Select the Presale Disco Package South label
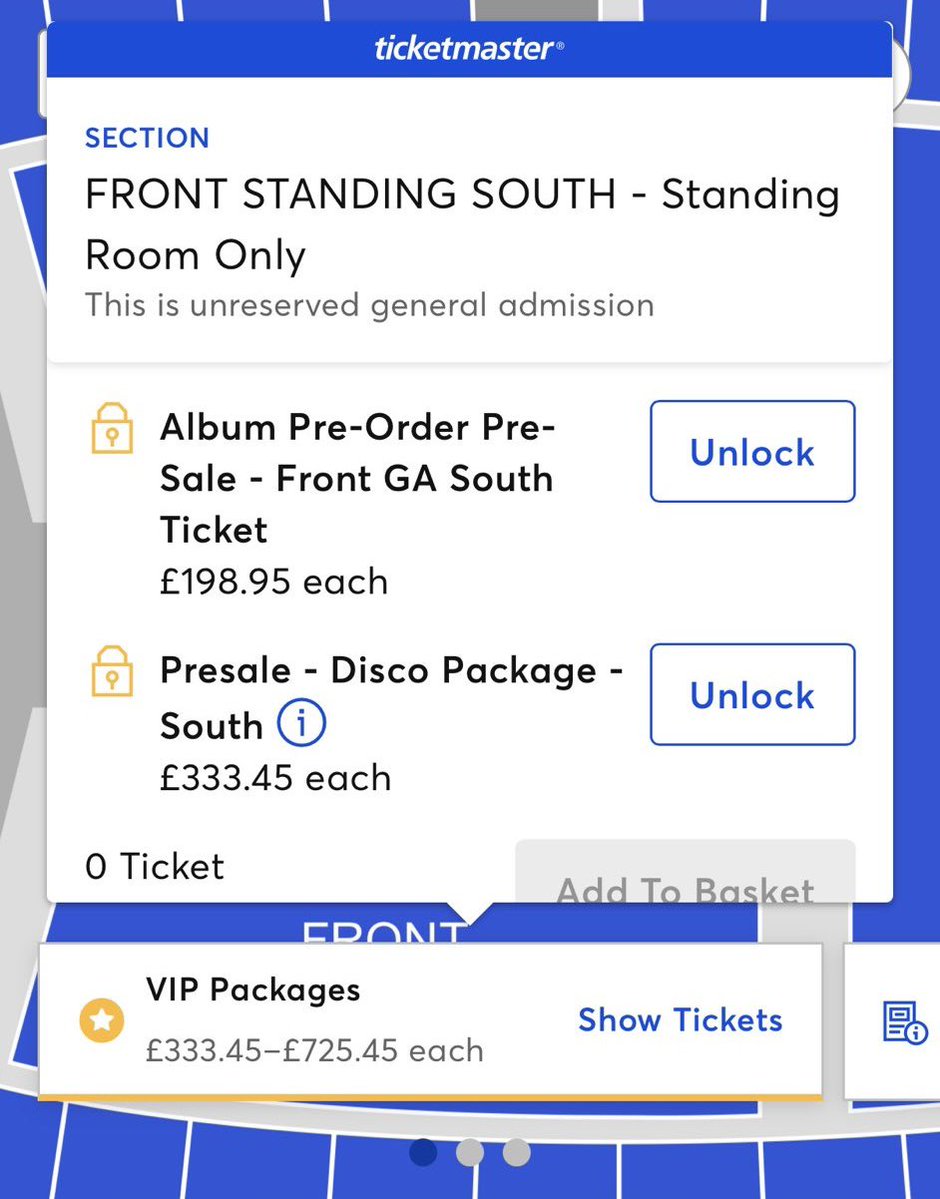Viewport: 940px width, 1199px height. [392, 697]
